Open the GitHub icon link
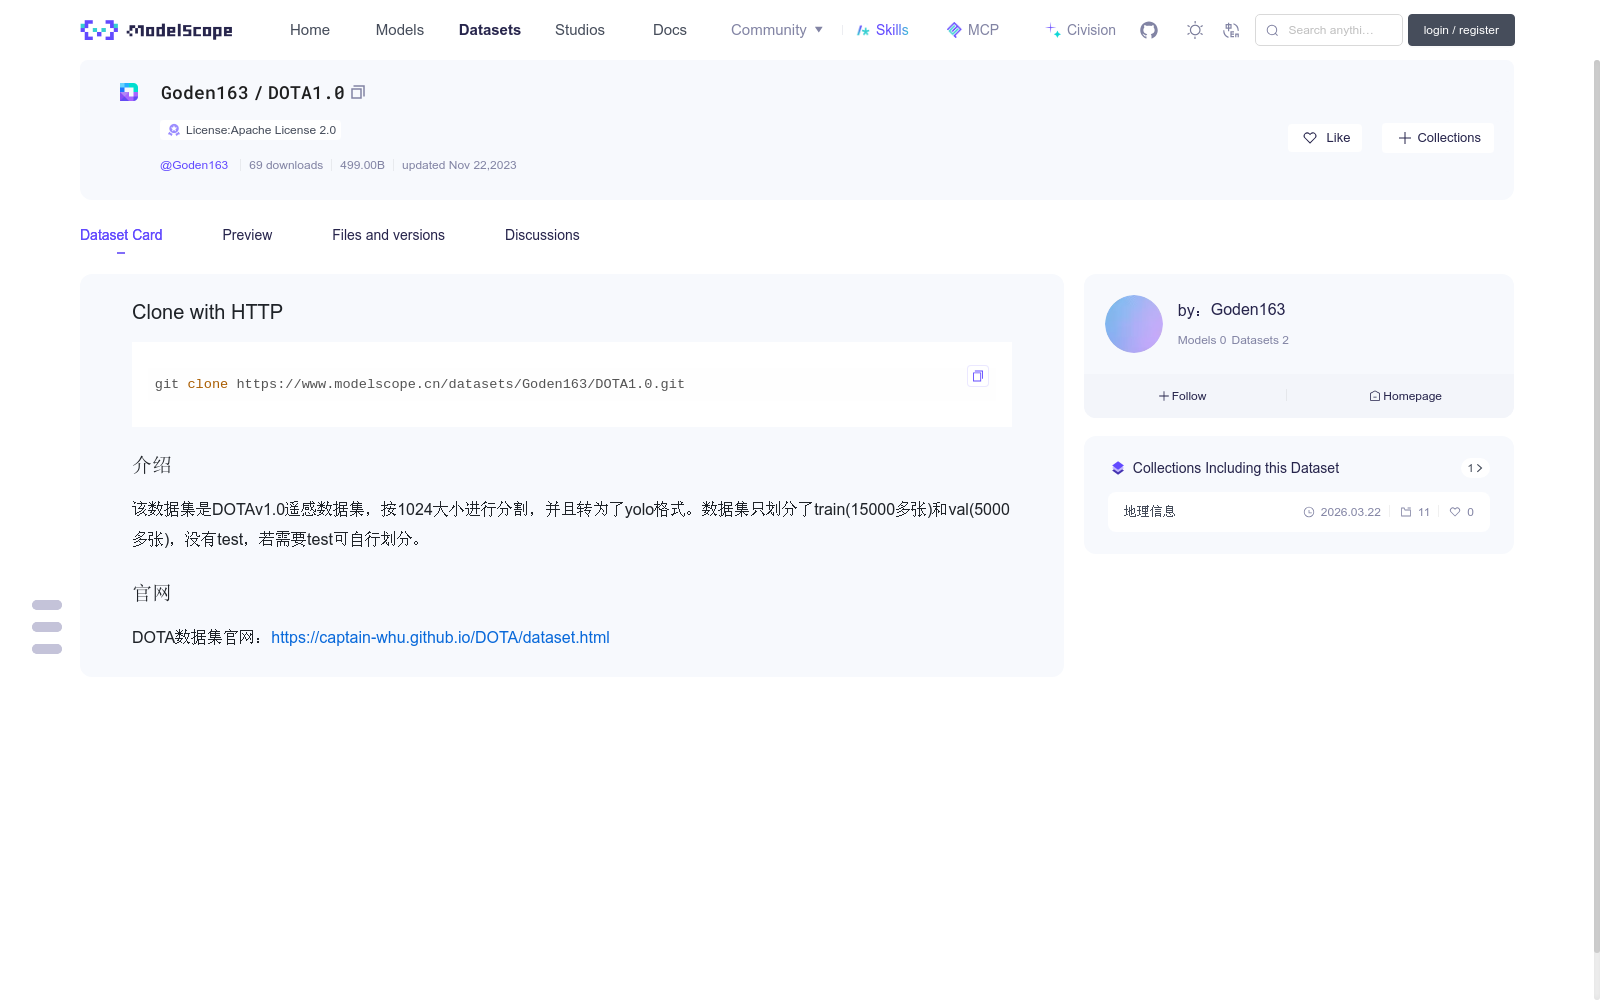 [1149, 30]
